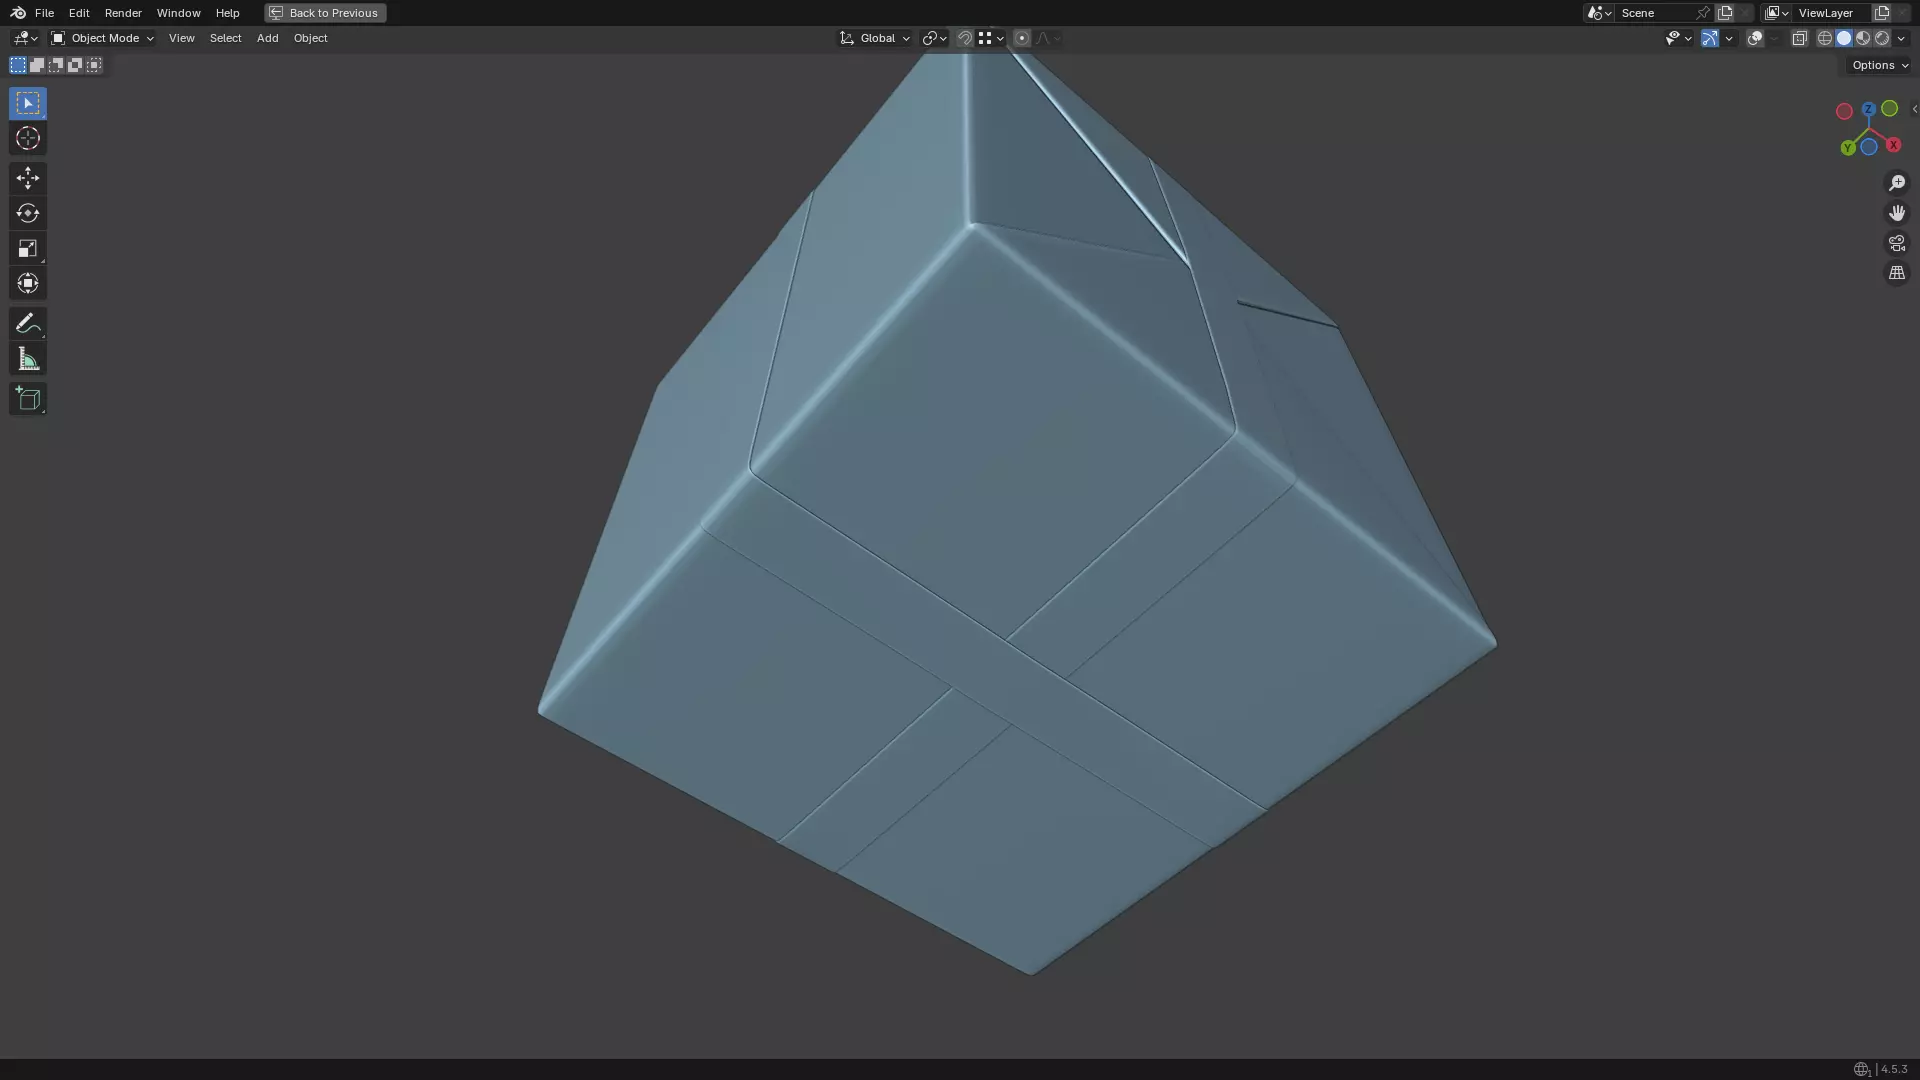Image resolution: width=1920 pixels, height=1080 pixels.
Task: Open the Render menu
Action: [123, 13]
